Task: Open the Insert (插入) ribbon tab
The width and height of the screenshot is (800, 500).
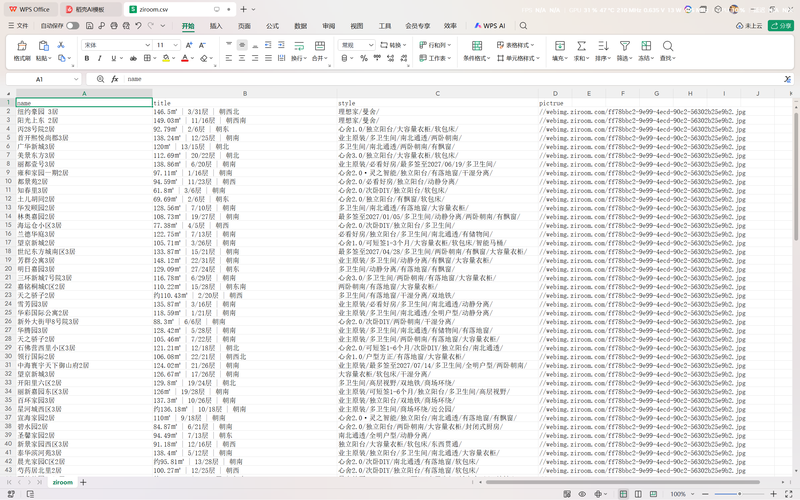Action: (x=216, y=26)
